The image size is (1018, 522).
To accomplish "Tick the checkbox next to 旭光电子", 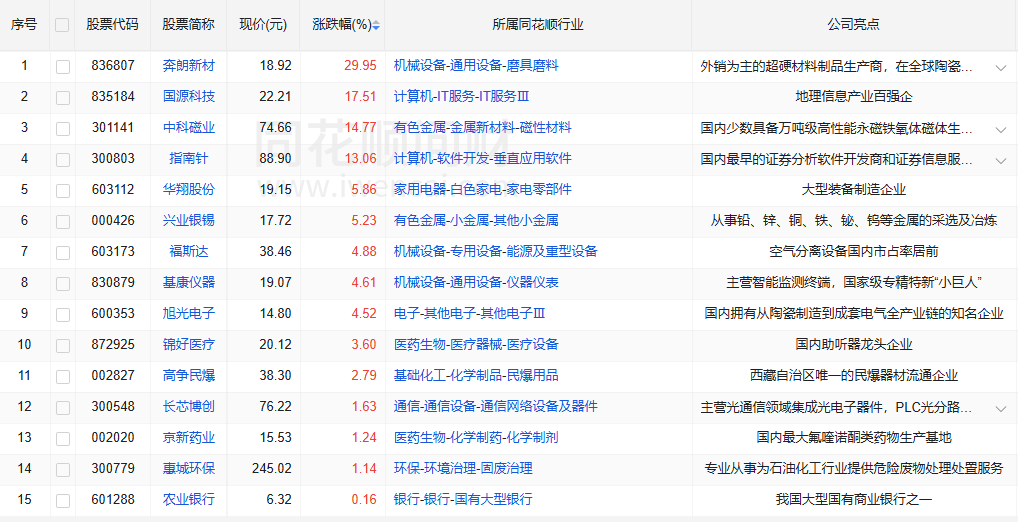I will click(63, 315).
